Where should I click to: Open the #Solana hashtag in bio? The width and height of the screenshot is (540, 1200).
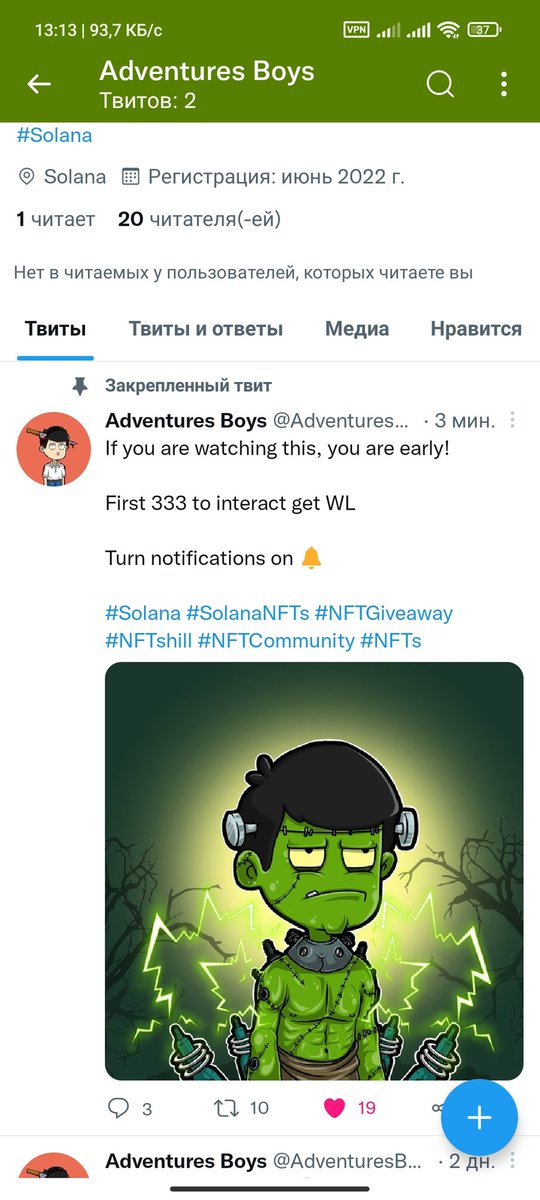(x=54, y=135)
